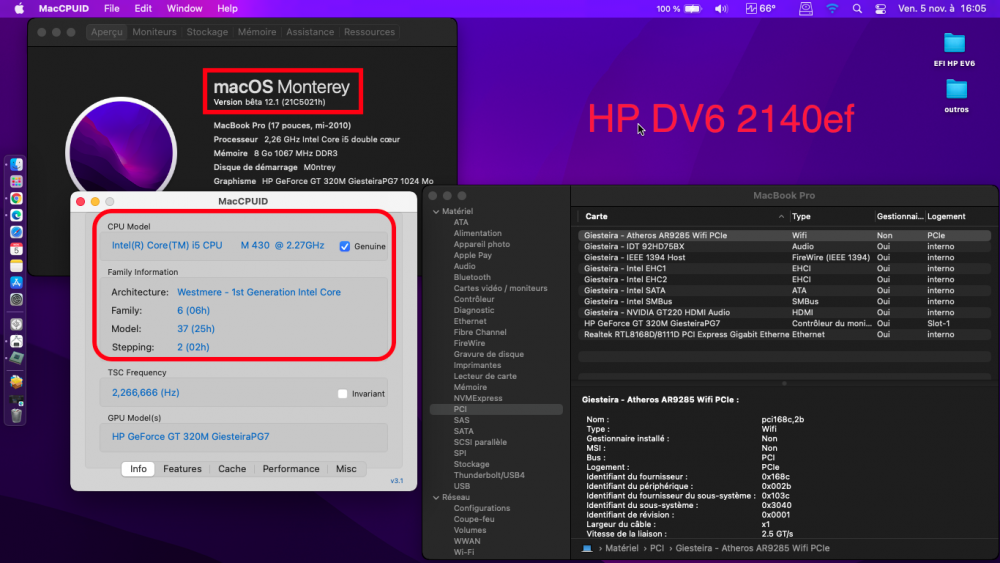Open the Window menu
Image resolution: width=1000 pixels, height=563 pixels.
[184, 8]
